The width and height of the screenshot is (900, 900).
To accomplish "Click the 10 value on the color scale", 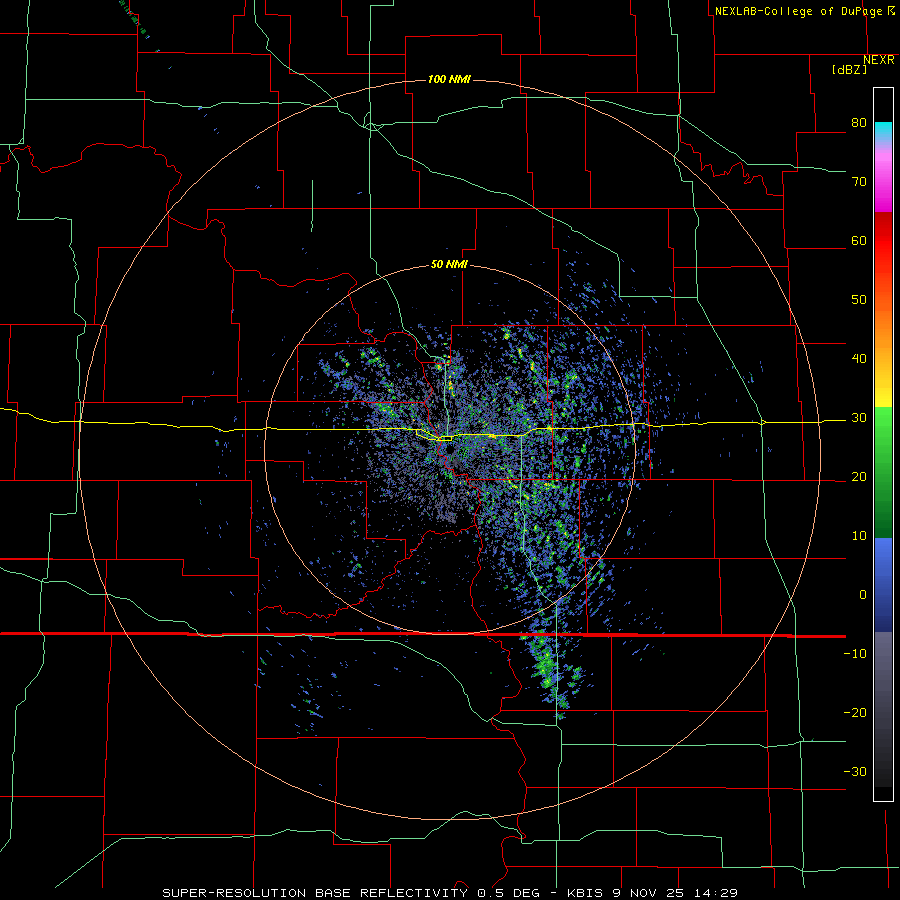I will (859, 536).
